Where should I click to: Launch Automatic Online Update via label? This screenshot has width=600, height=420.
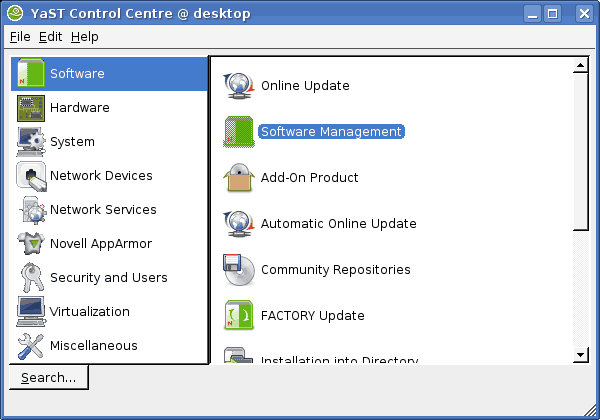[x=339, y=224]
